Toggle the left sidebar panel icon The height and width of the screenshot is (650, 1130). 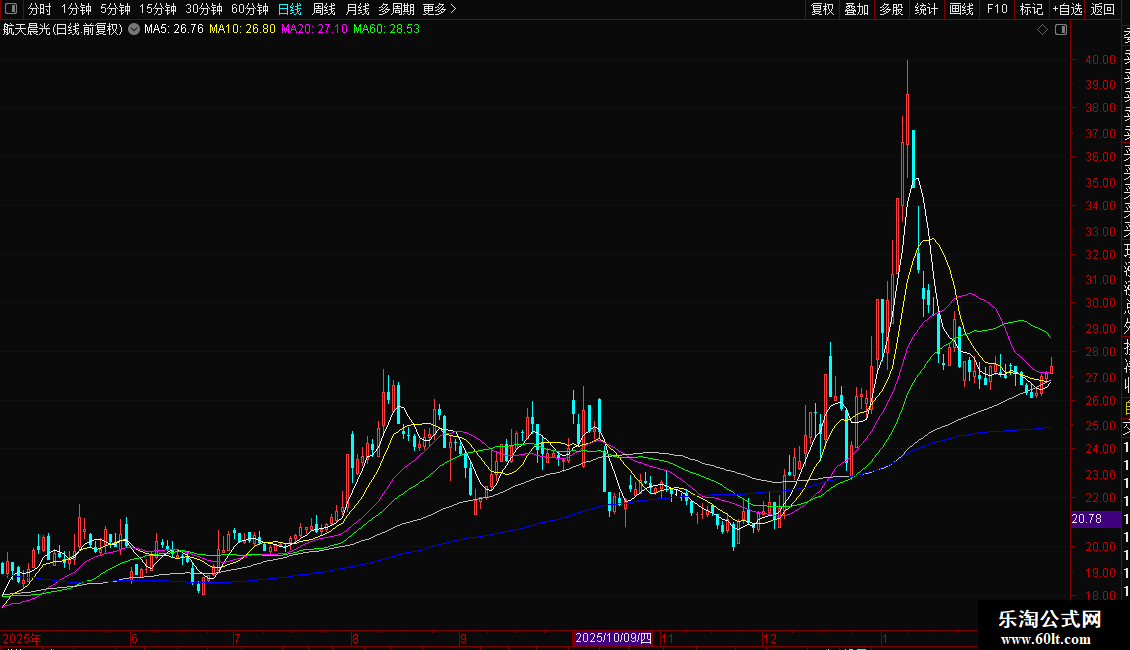pos(11,9)
